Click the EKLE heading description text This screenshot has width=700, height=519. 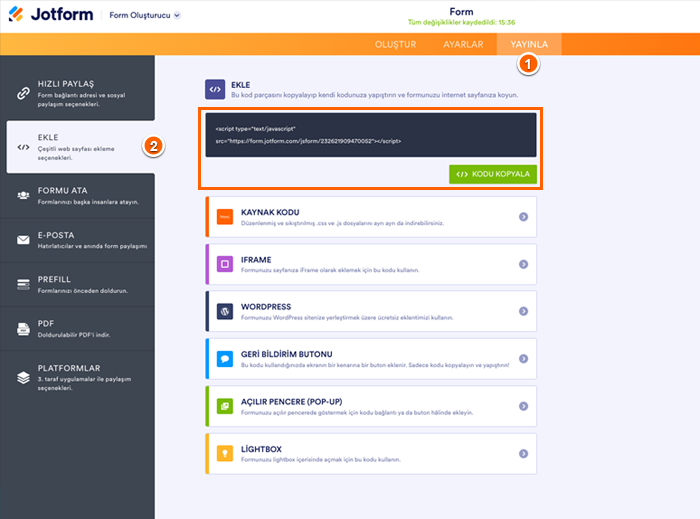tap(375, 95)
